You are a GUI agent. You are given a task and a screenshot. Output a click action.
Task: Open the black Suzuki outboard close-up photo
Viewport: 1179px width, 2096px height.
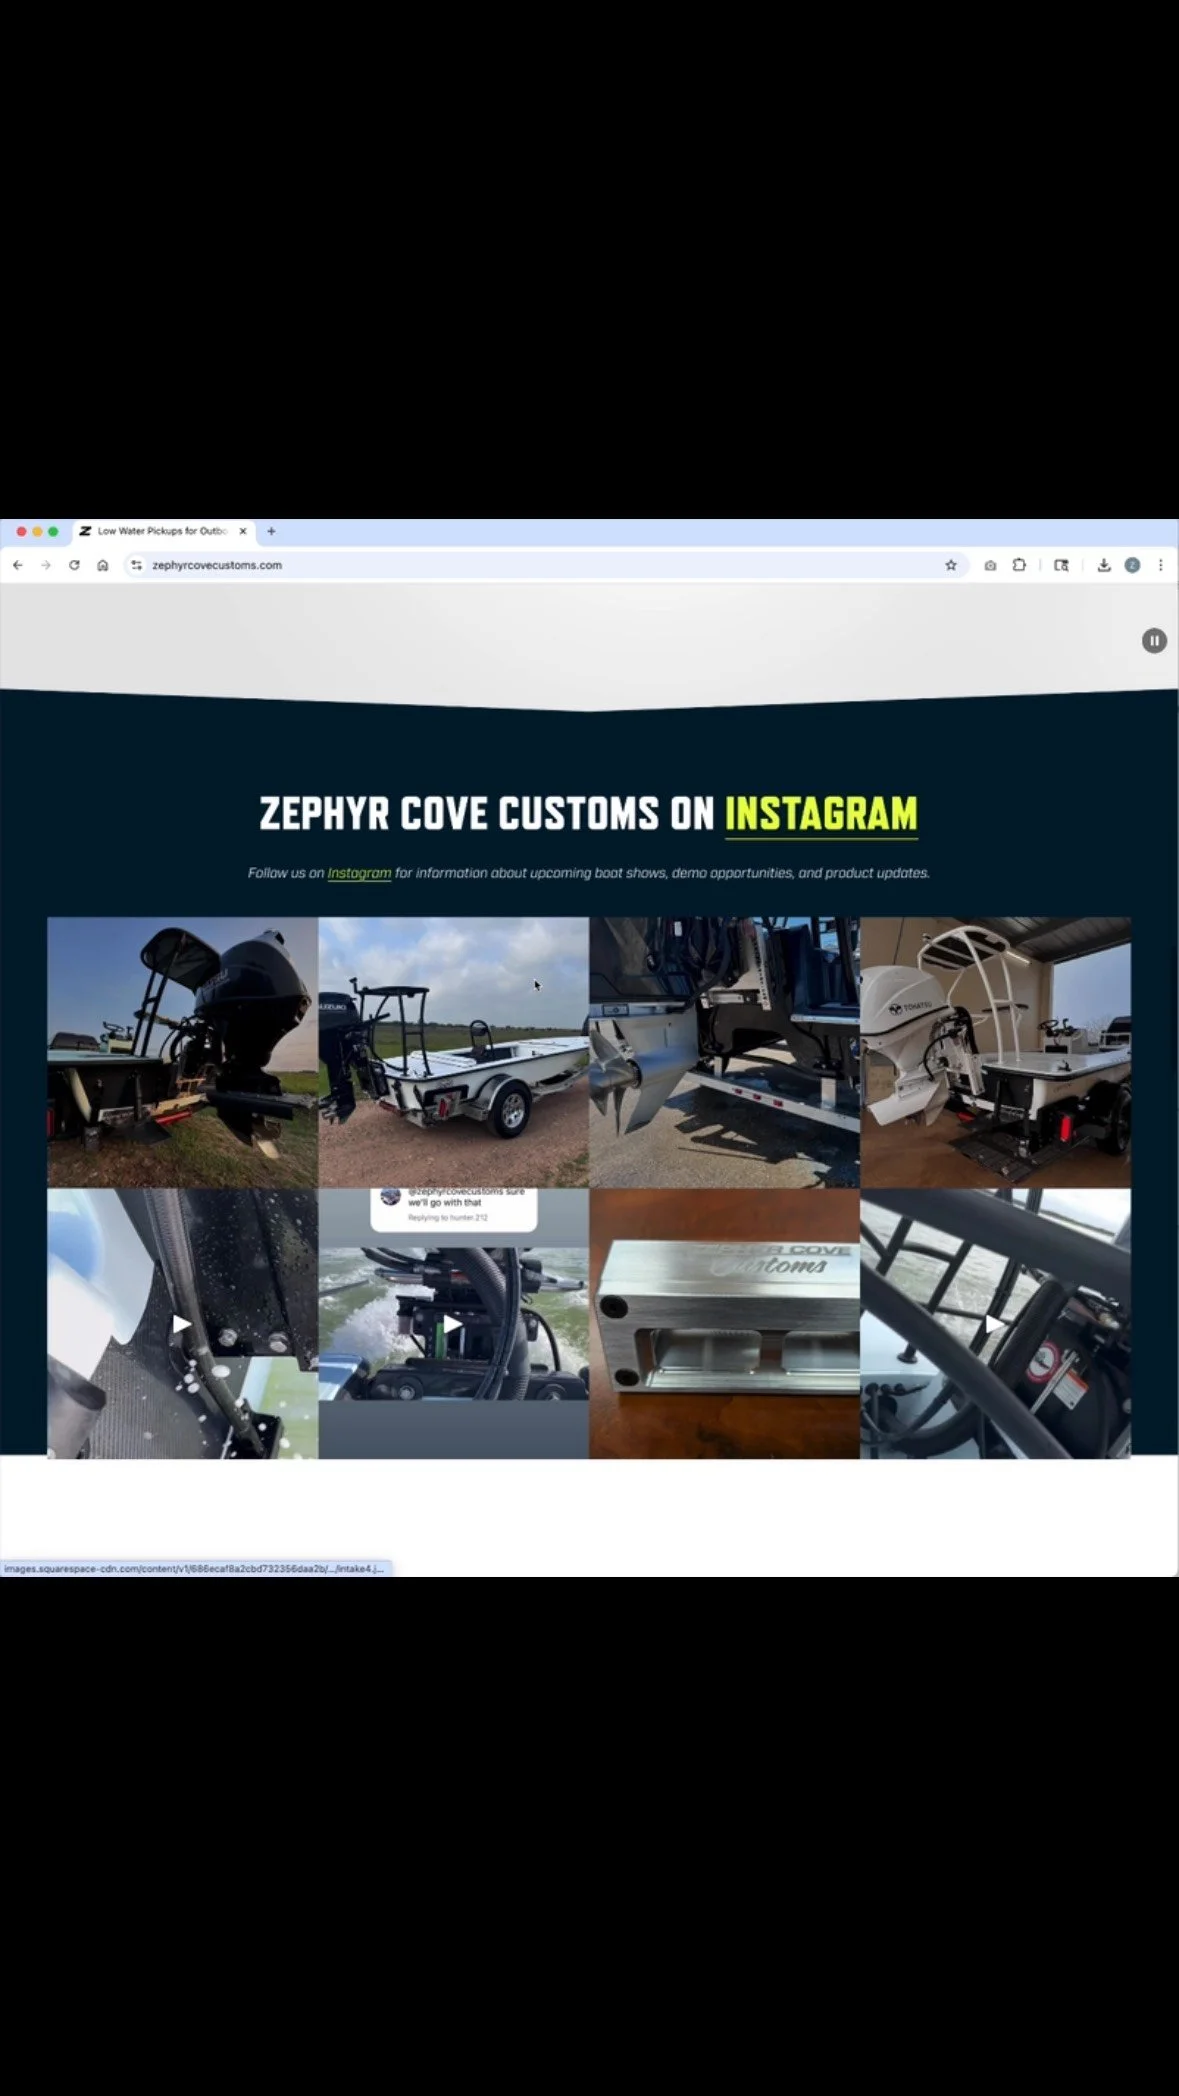pyautogui.click(x=182, y=1053)
